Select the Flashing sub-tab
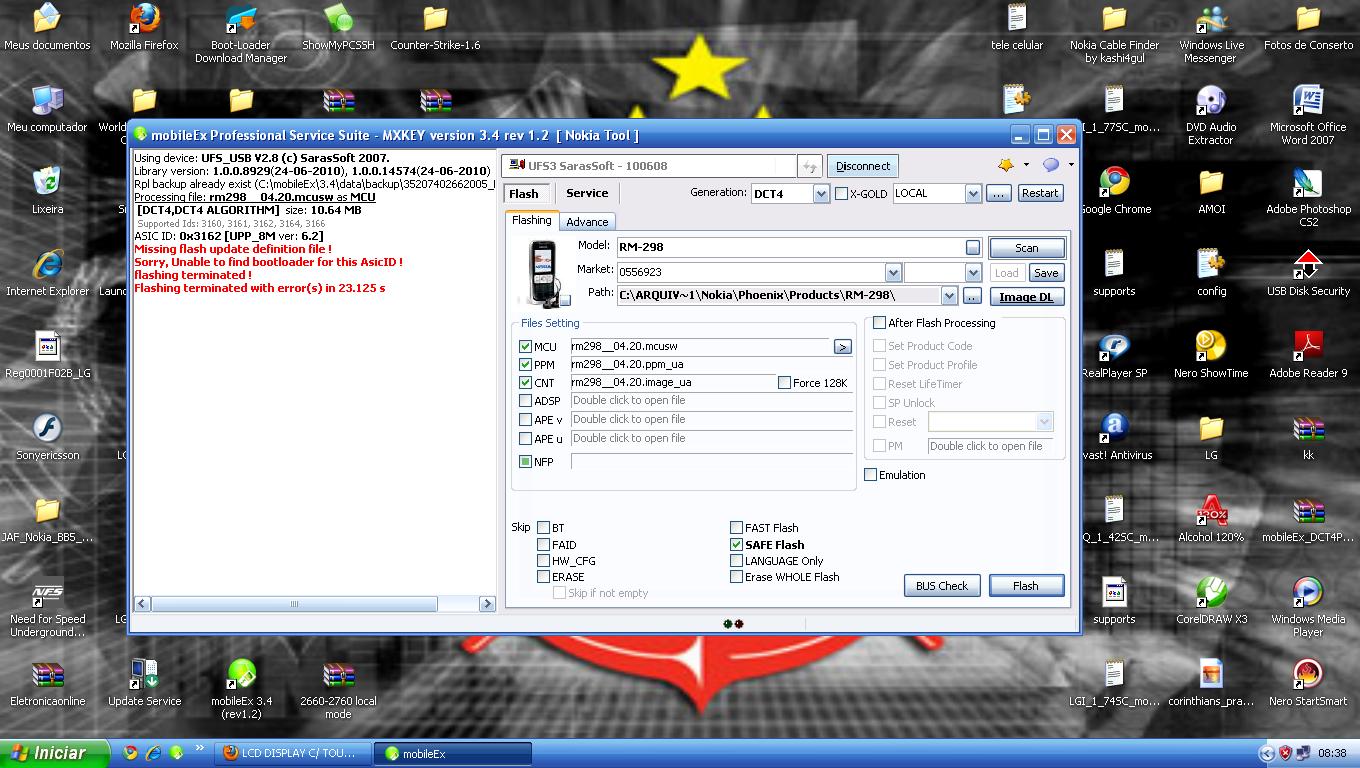 532,220
